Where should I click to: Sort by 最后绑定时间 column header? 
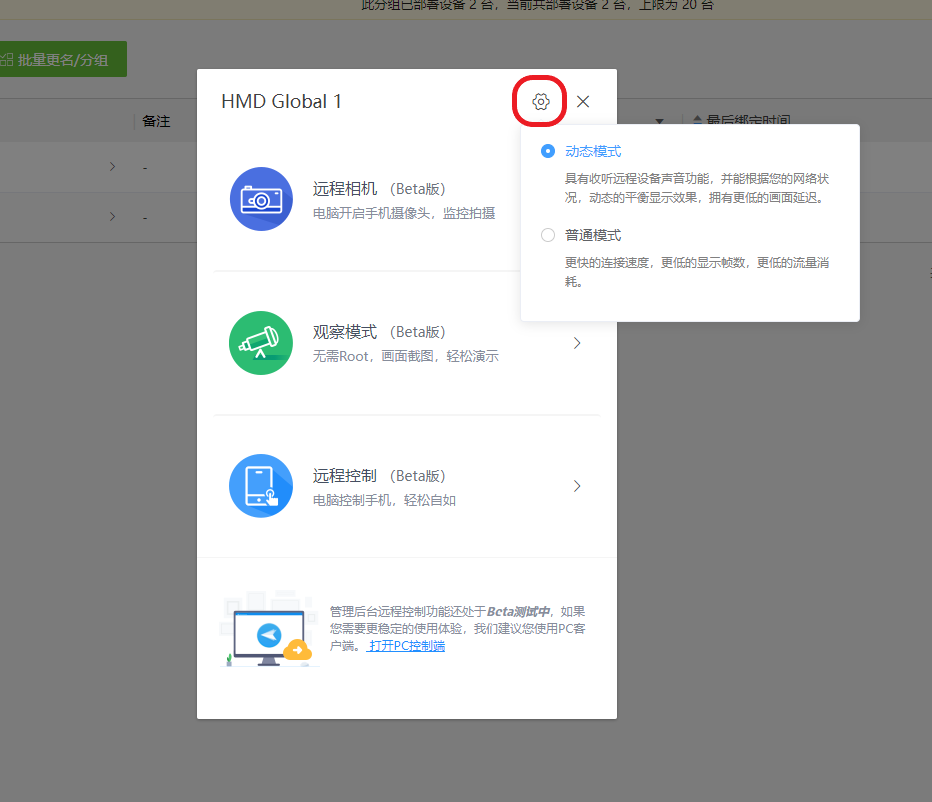coord(748,119)
